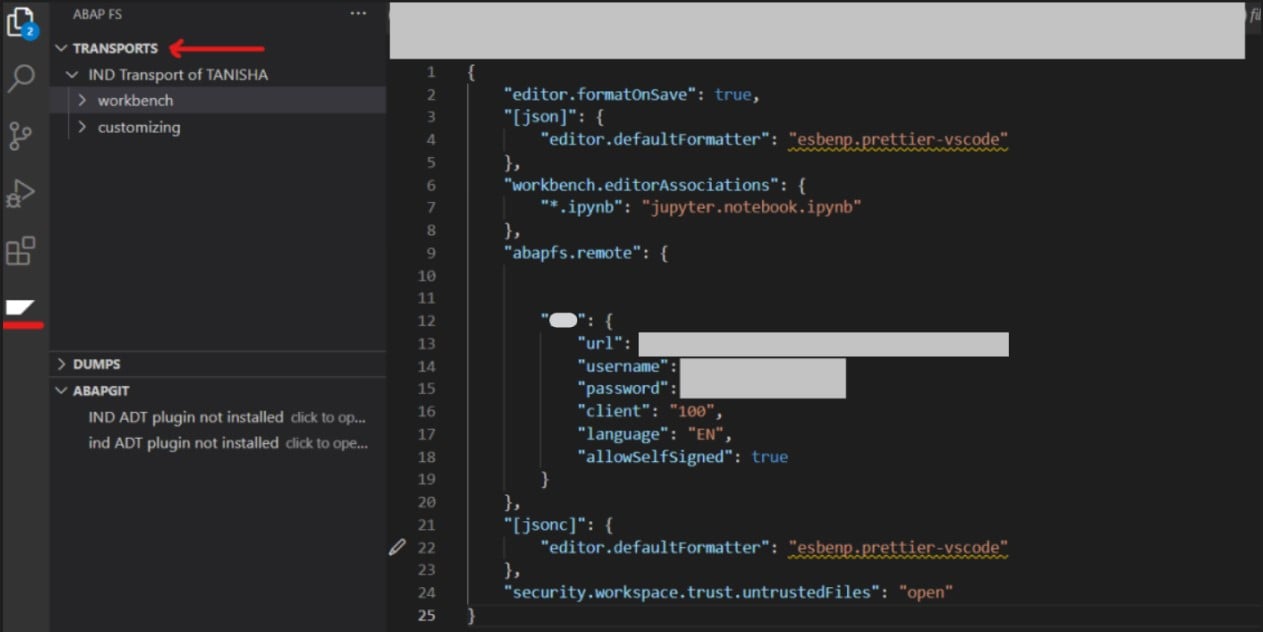Image resolution: width=1263 pixels, height=632 pixels.
Task: Expand the customizing tree node
Action: pyautogui.click(x=84, y=127)
